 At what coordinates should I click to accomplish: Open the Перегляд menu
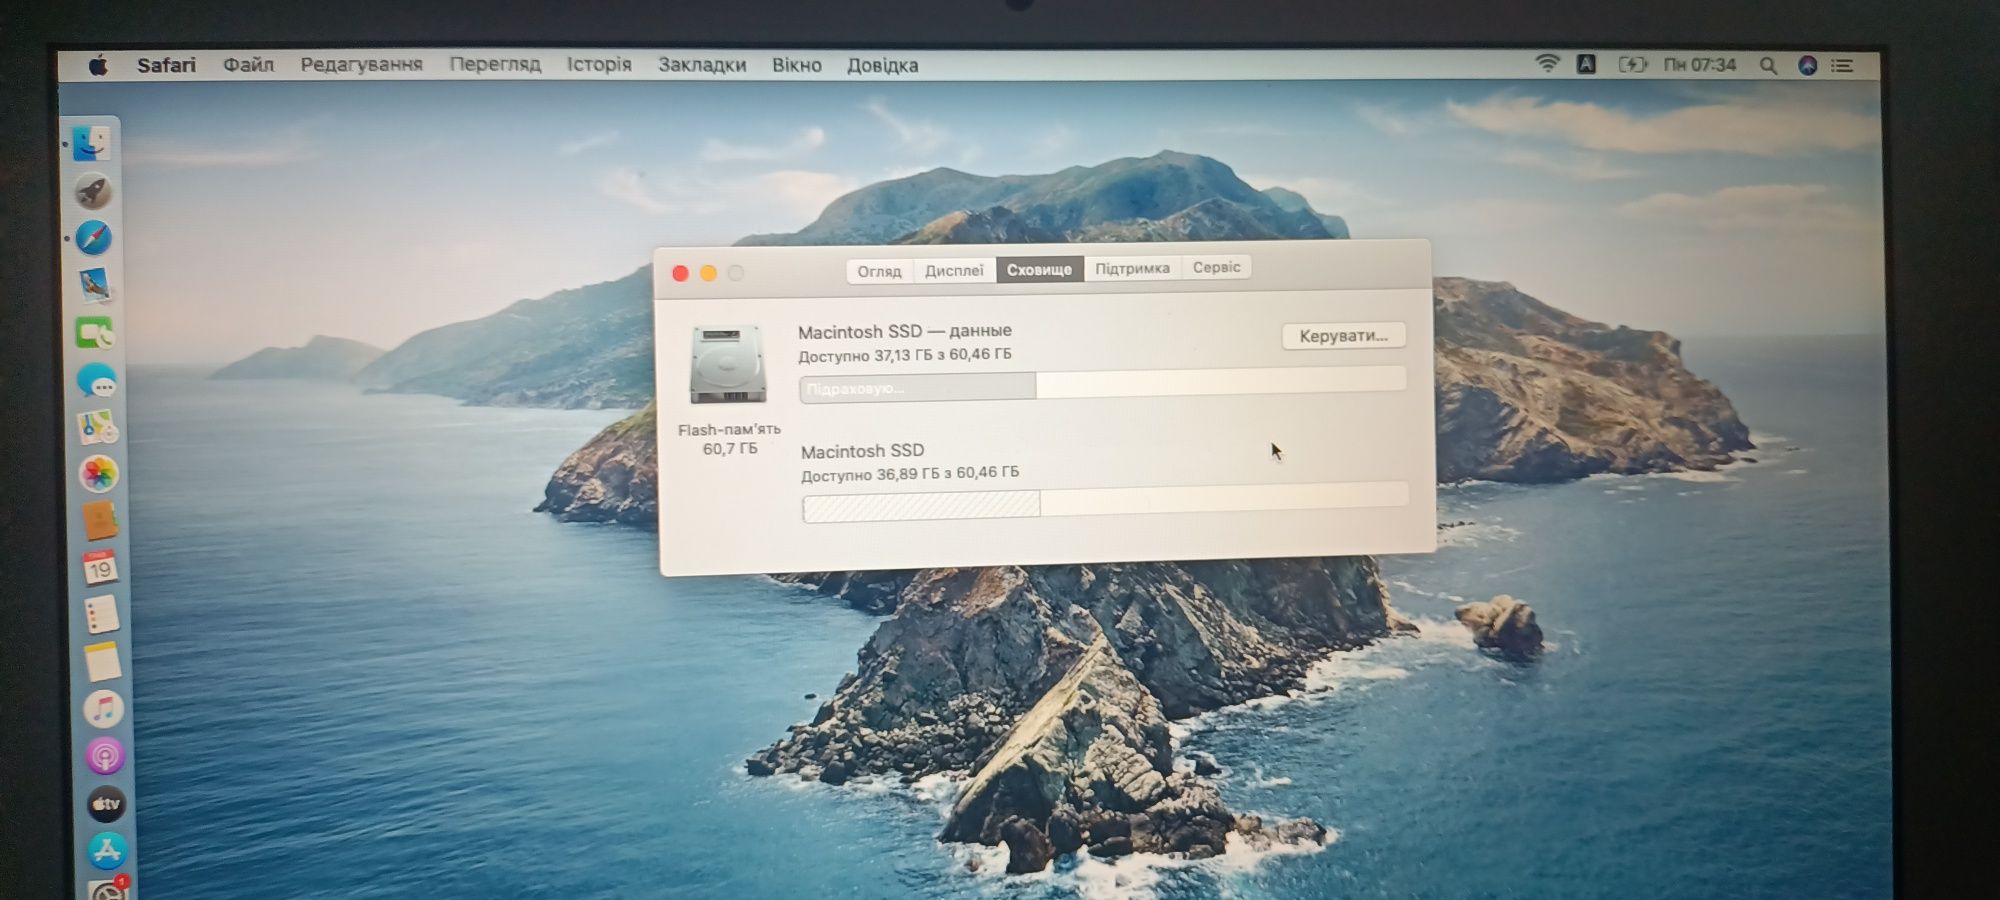point(495,65)
